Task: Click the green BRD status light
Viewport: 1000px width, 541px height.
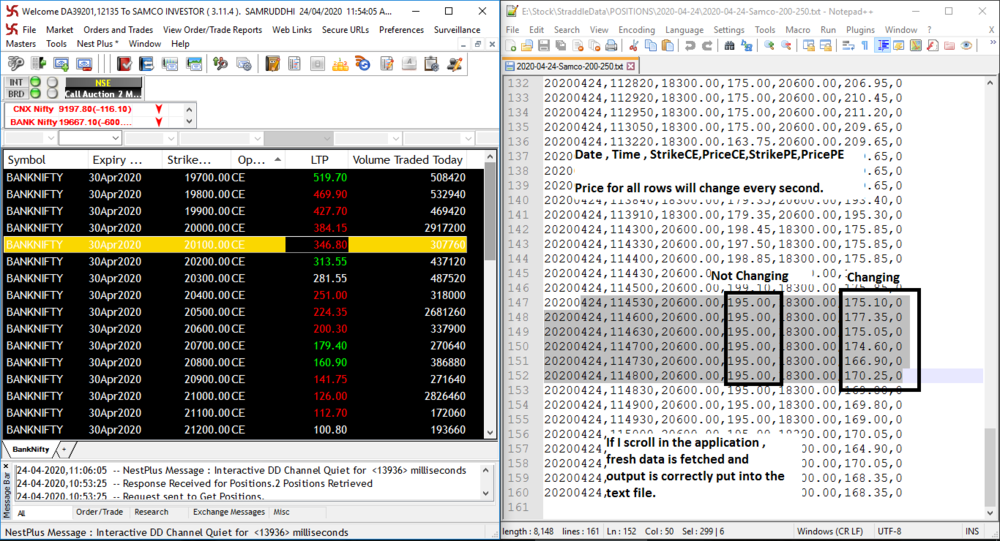Action: click(x=36, y=94)
